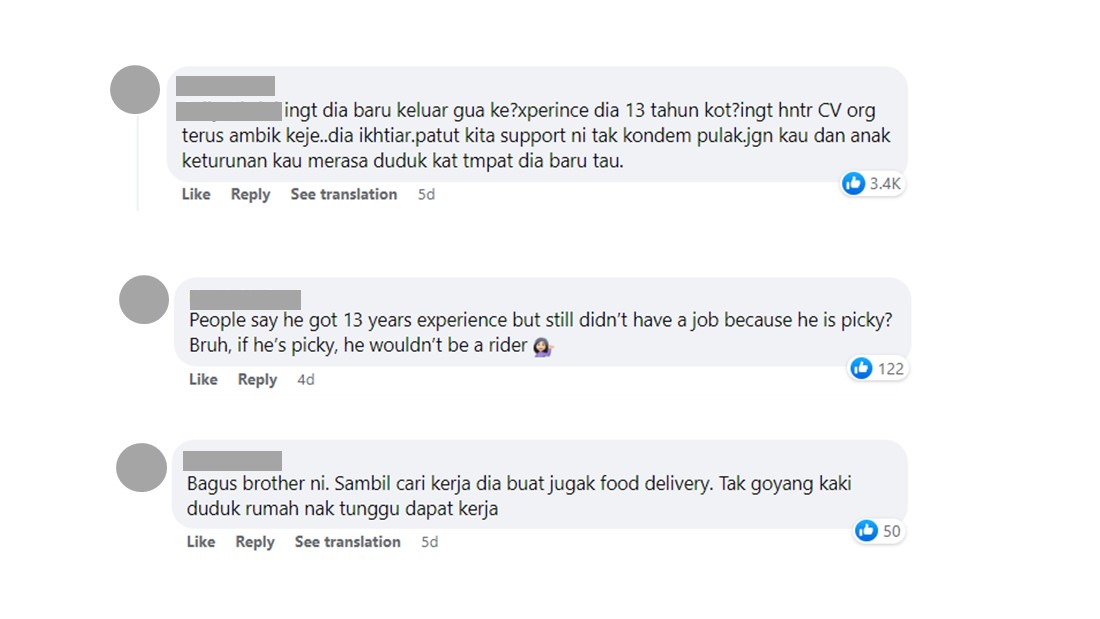Like the English comment about being picky
This screenshot has height=619, width=1100.
(203, 379)
